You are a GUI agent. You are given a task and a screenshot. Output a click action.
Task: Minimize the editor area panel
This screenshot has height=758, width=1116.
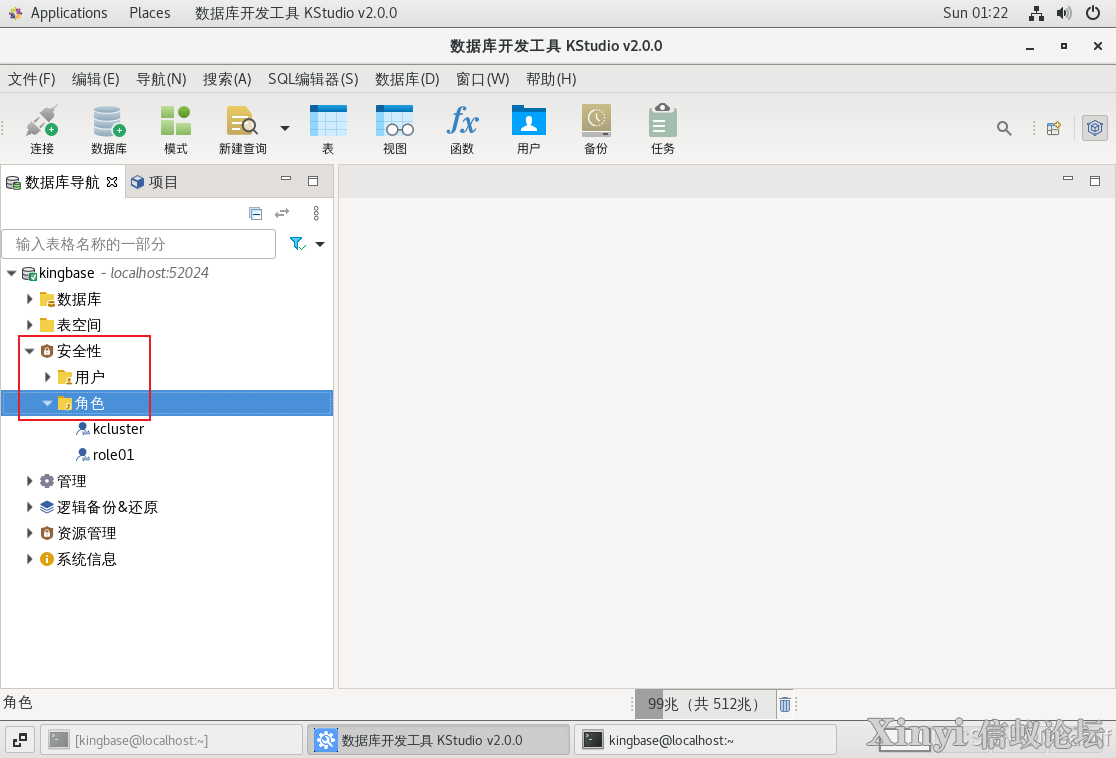pos(1068,179)
